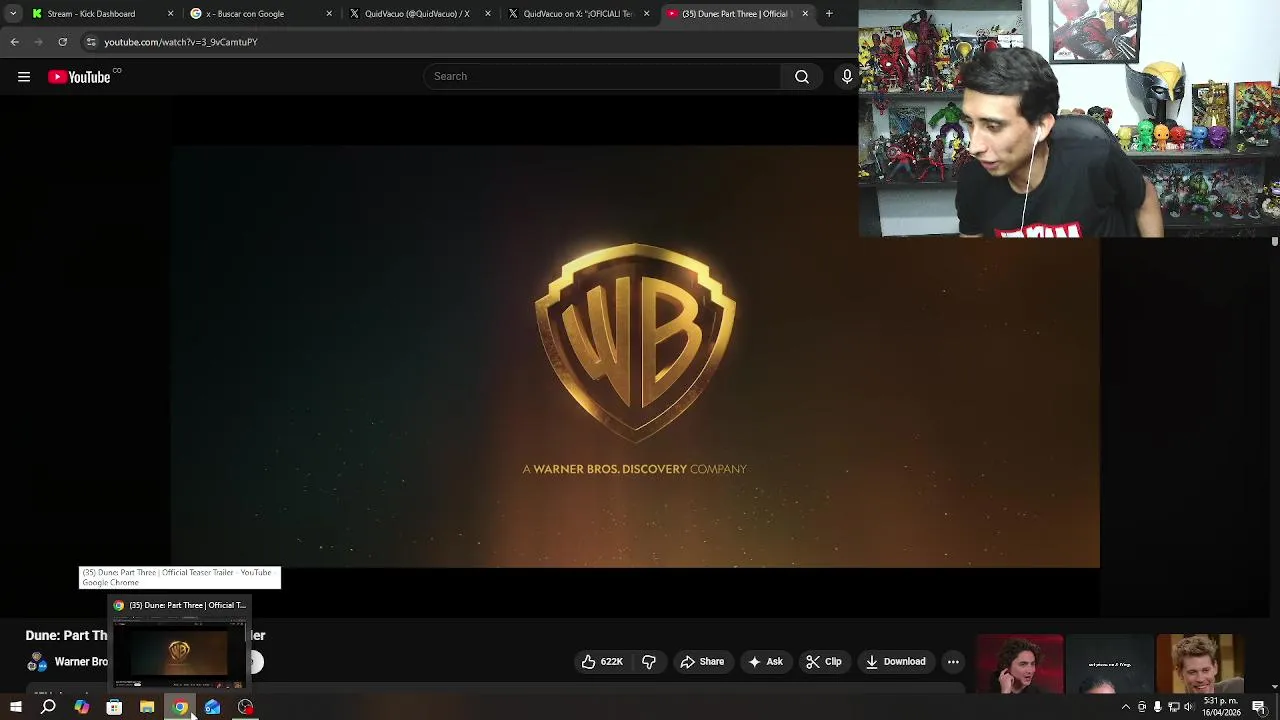Click the Ask button under the video

pos(765,662)
